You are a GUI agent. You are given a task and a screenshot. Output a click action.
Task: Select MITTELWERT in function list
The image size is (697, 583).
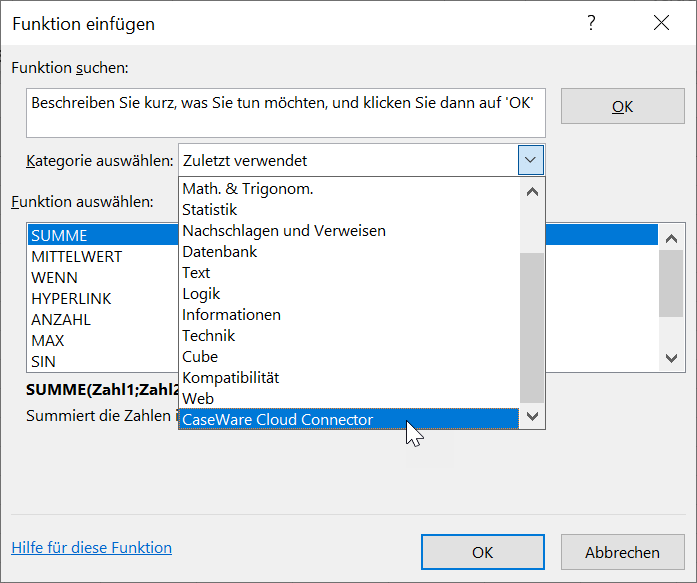click(x=102, y=256)
